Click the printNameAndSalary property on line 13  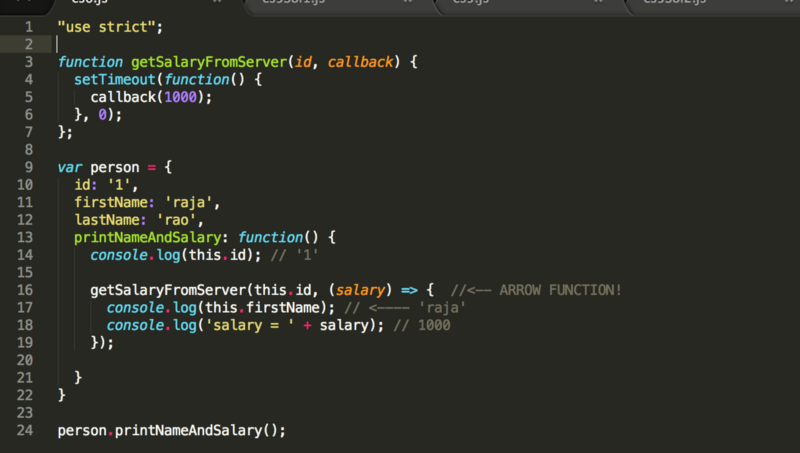coord(147,237)
